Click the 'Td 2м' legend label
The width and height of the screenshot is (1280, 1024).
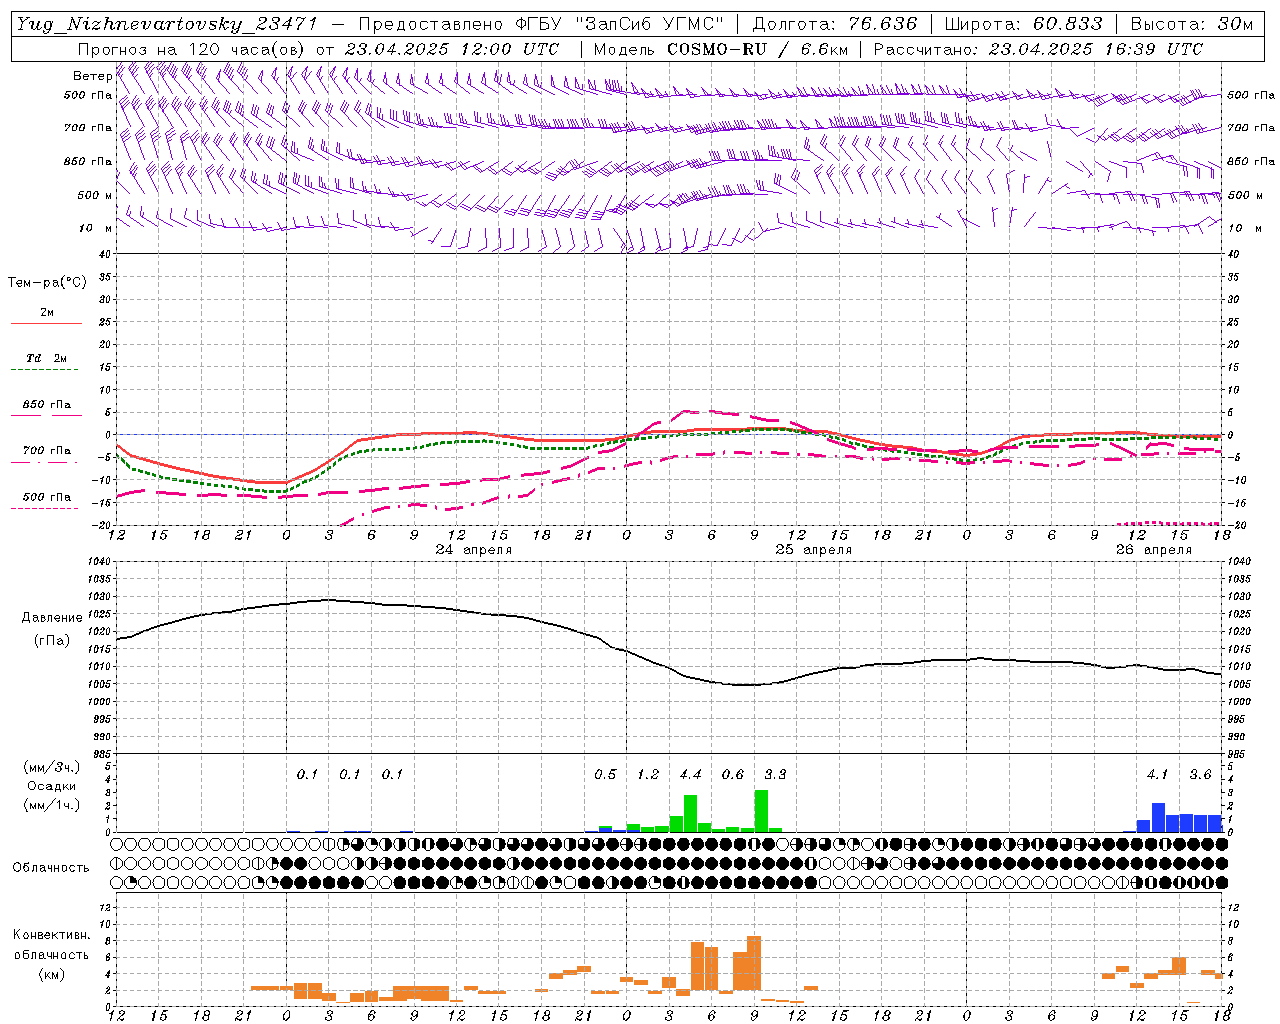46,358
